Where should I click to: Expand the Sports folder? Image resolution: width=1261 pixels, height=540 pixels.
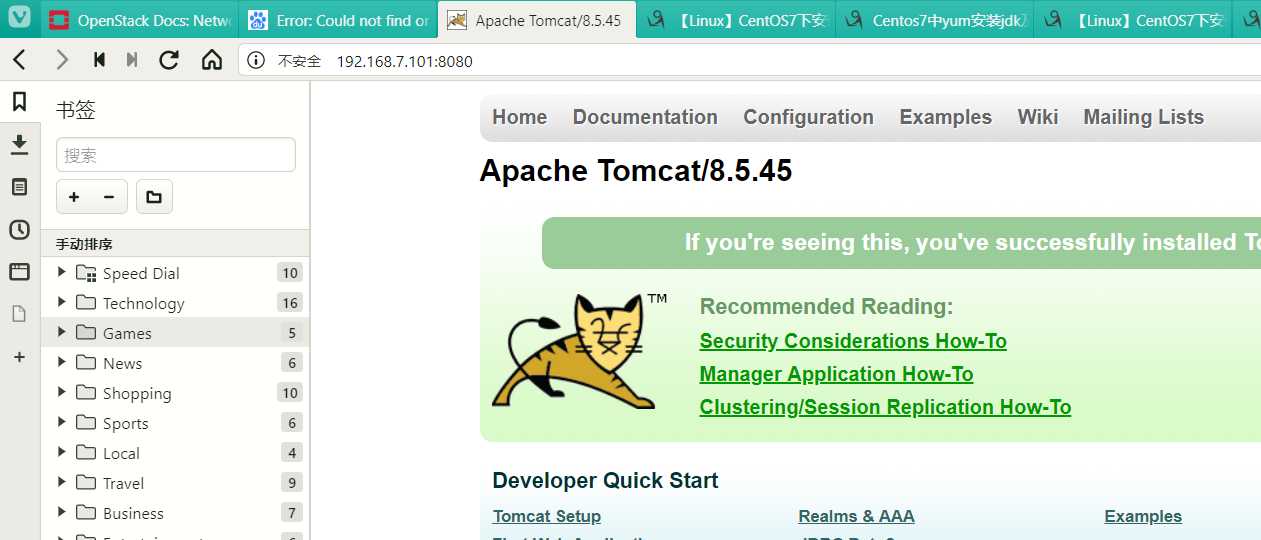[x=62, y=422]
